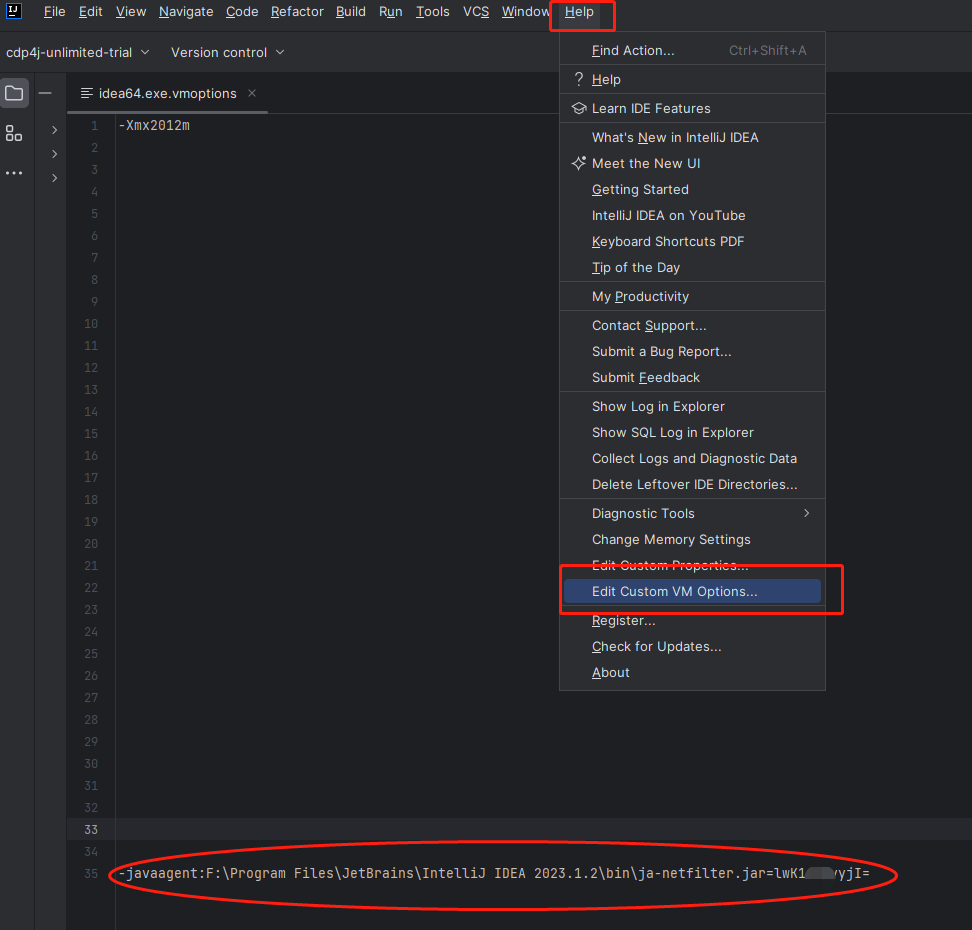Image resolution: width=972 pixels, height=930 pixels.
Task: Select Show Log in Explorer
Action: click(x=692, y=407)
